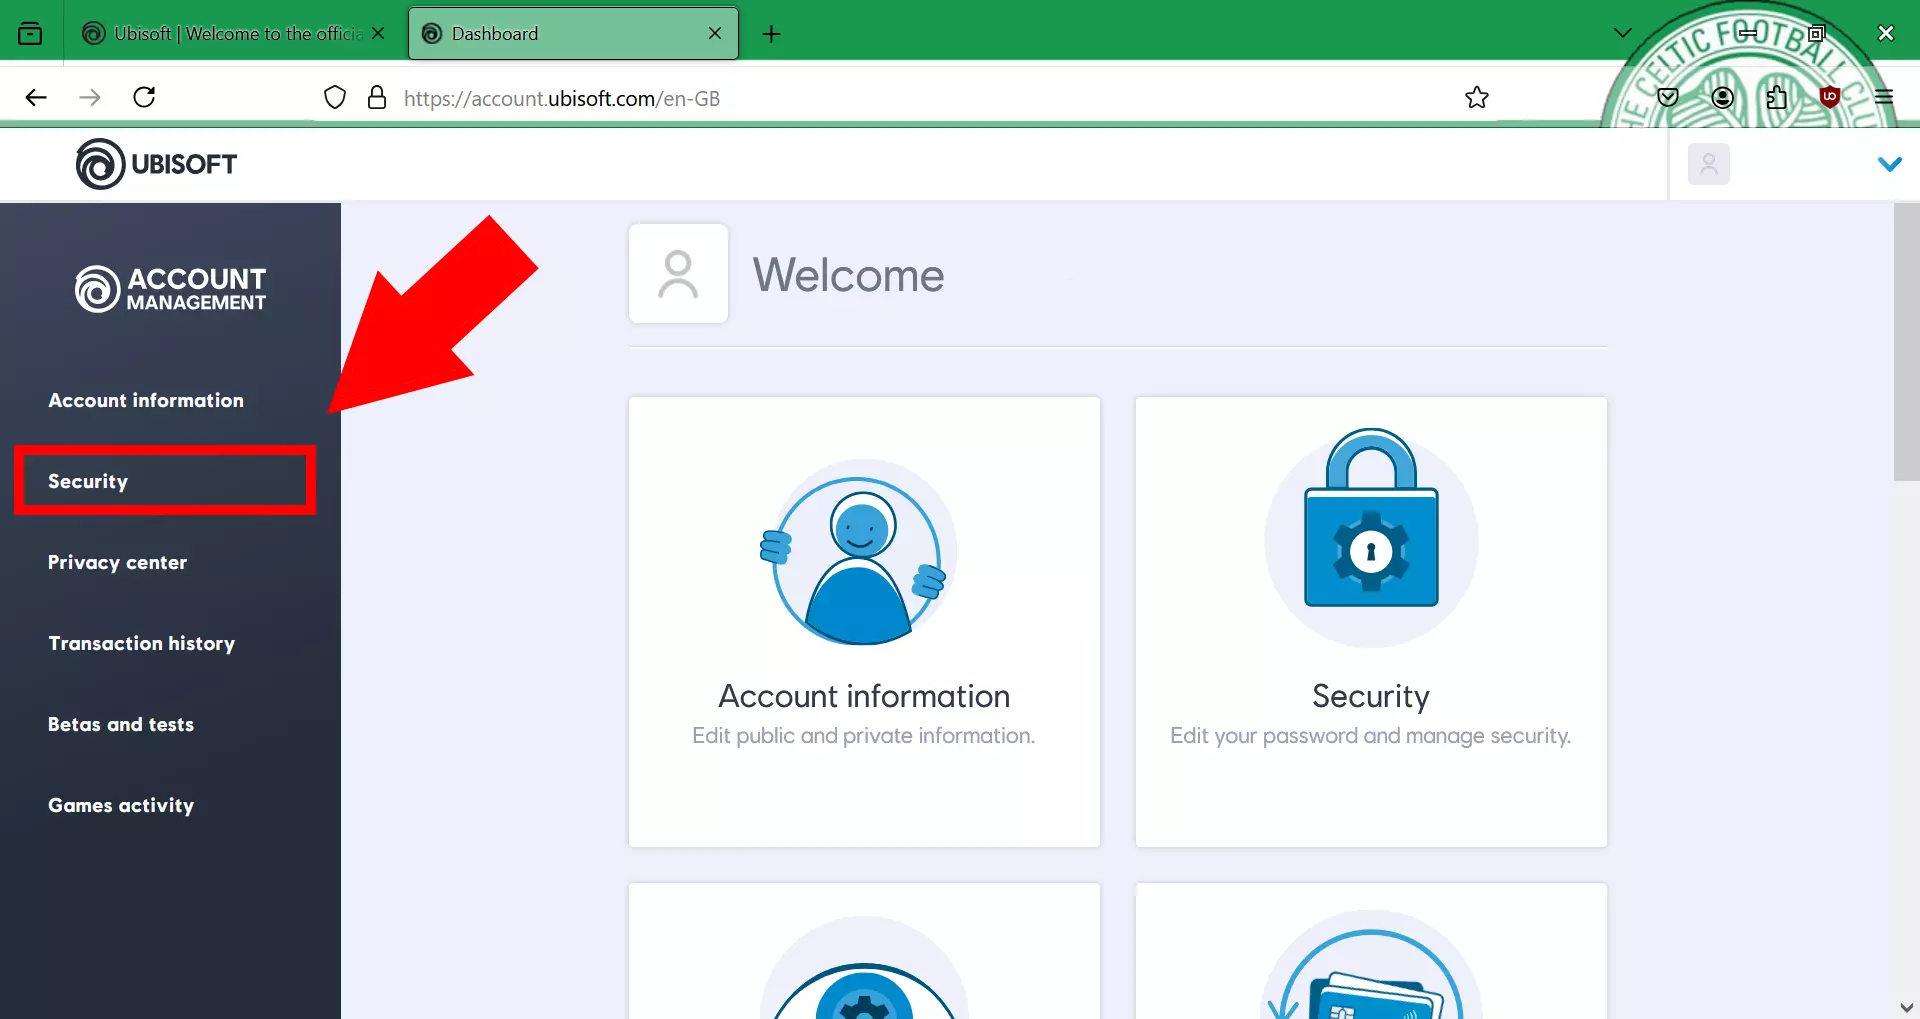Minimize the Firefox window
This screenshot has width=1920, height=1019.
coord(1748,33)
